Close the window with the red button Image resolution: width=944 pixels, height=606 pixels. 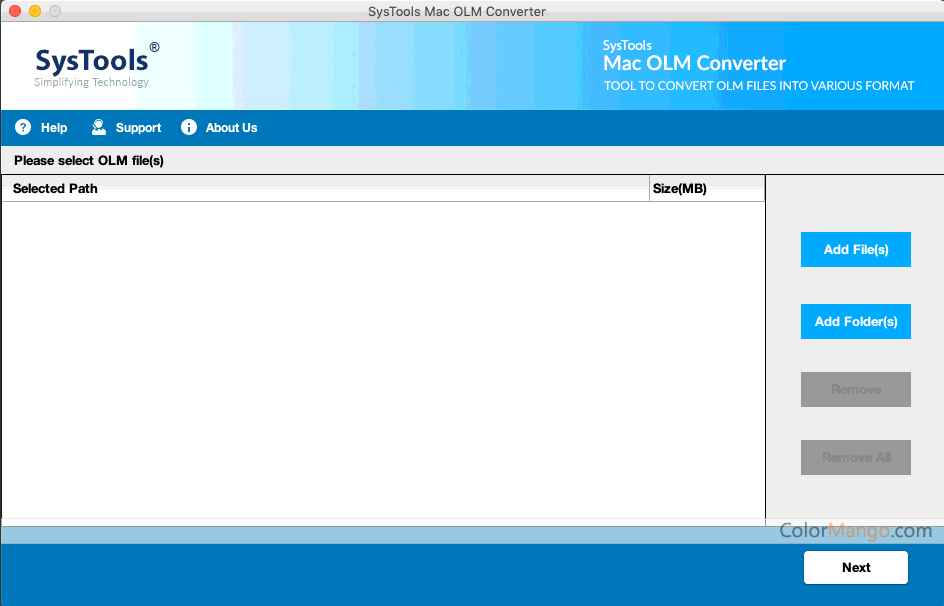pyautogui.click(x=15, y=11)
